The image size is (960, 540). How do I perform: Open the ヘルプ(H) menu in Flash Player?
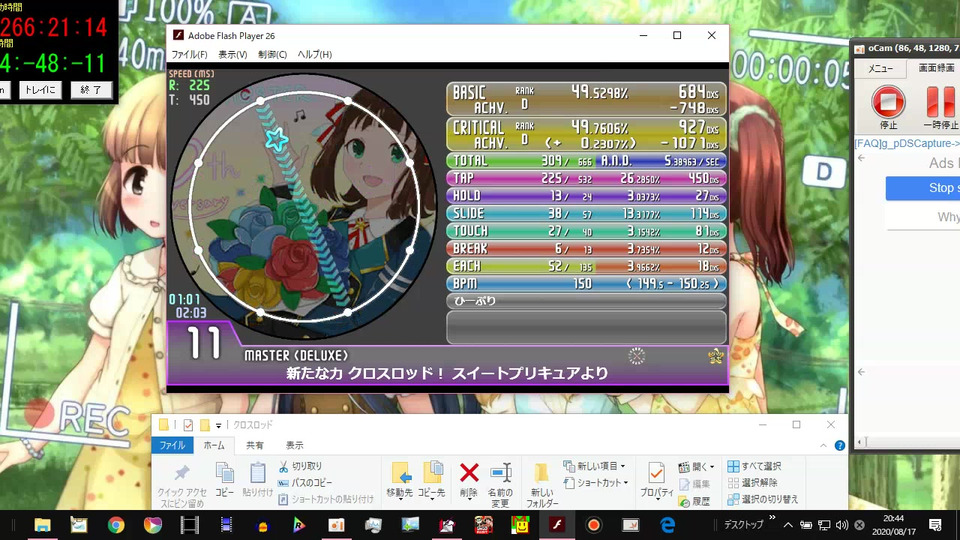(x=315, y=54)
